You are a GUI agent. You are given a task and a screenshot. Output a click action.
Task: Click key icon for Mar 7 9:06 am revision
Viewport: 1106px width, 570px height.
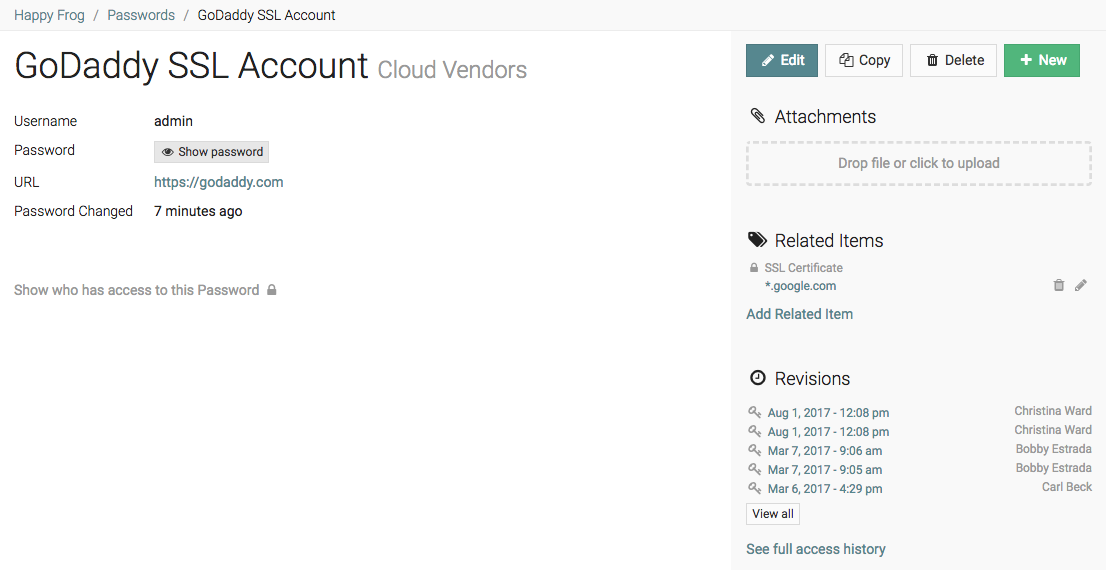[755, 450]
